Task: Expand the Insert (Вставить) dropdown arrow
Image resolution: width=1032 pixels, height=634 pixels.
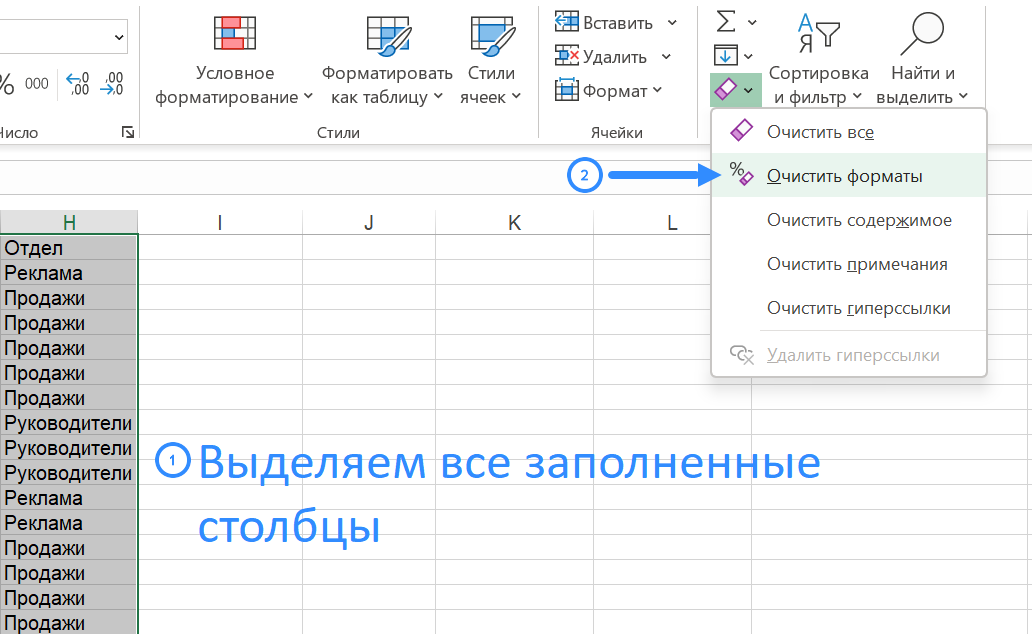Action: [x=672, y=23]
